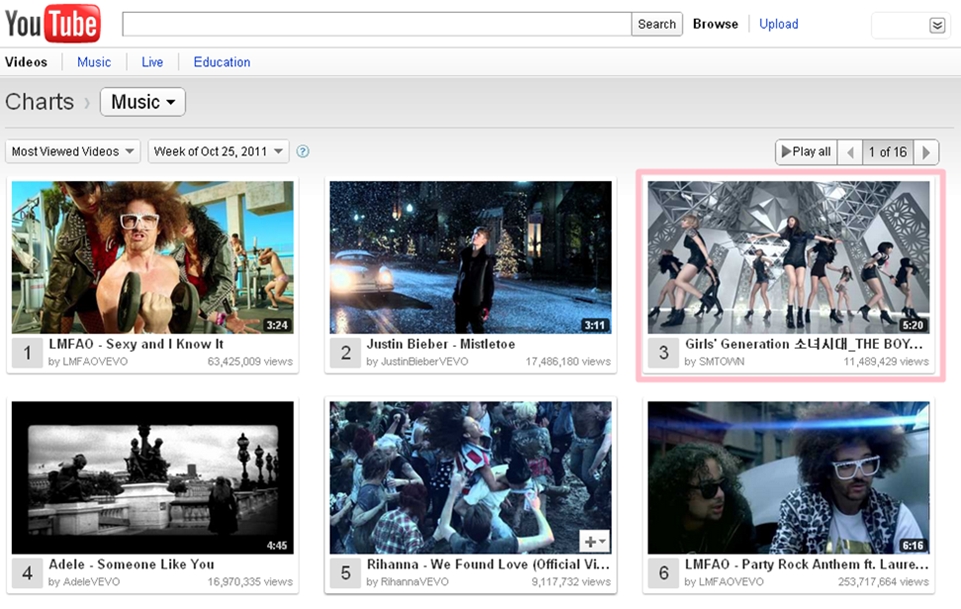The height and width of the screenshot is (609, 961).
Task: Click the '9,117,732 views' count
Action: coord(571,581)
